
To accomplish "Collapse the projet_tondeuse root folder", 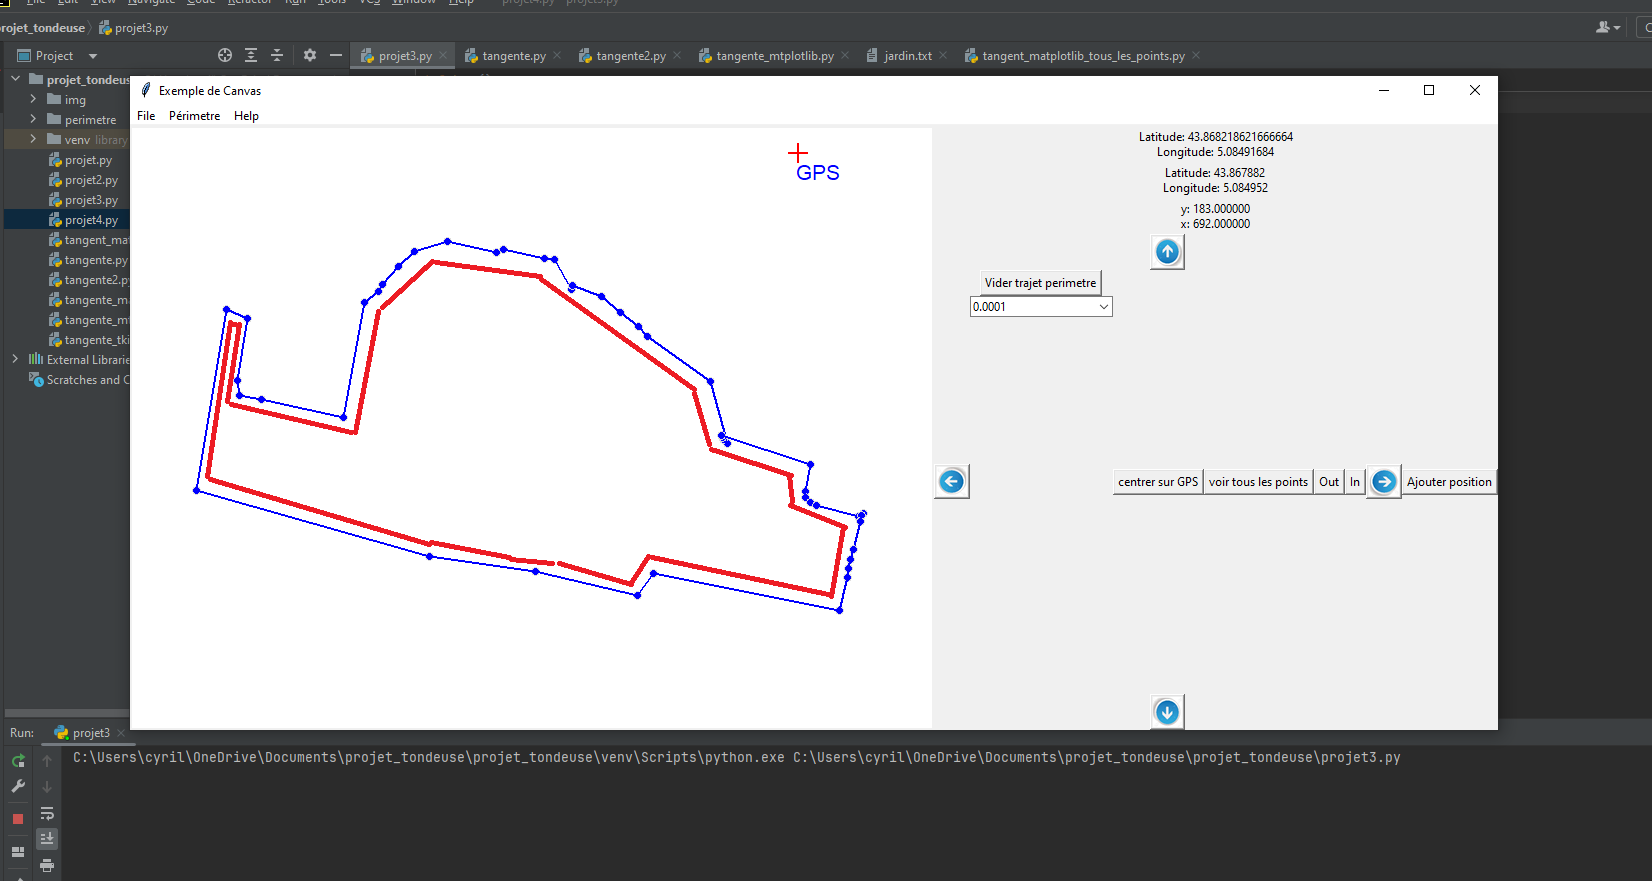I will (x=15, y=79).
